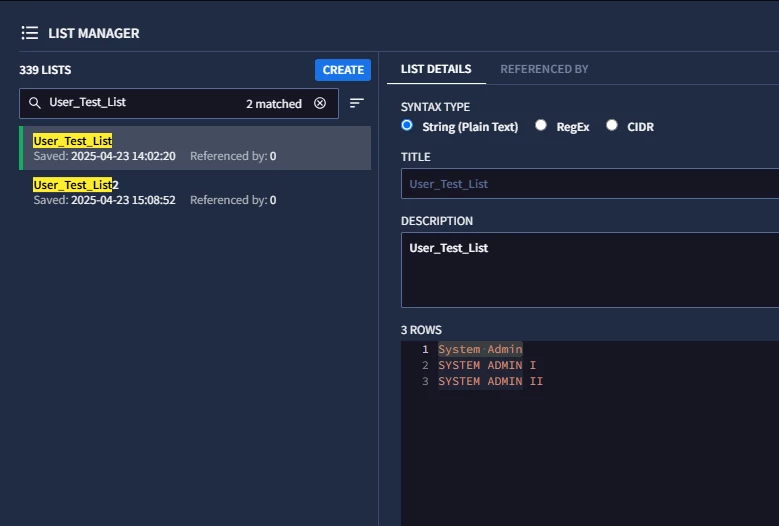Click the LIST MANAGER title text

(x=93, y=33)
